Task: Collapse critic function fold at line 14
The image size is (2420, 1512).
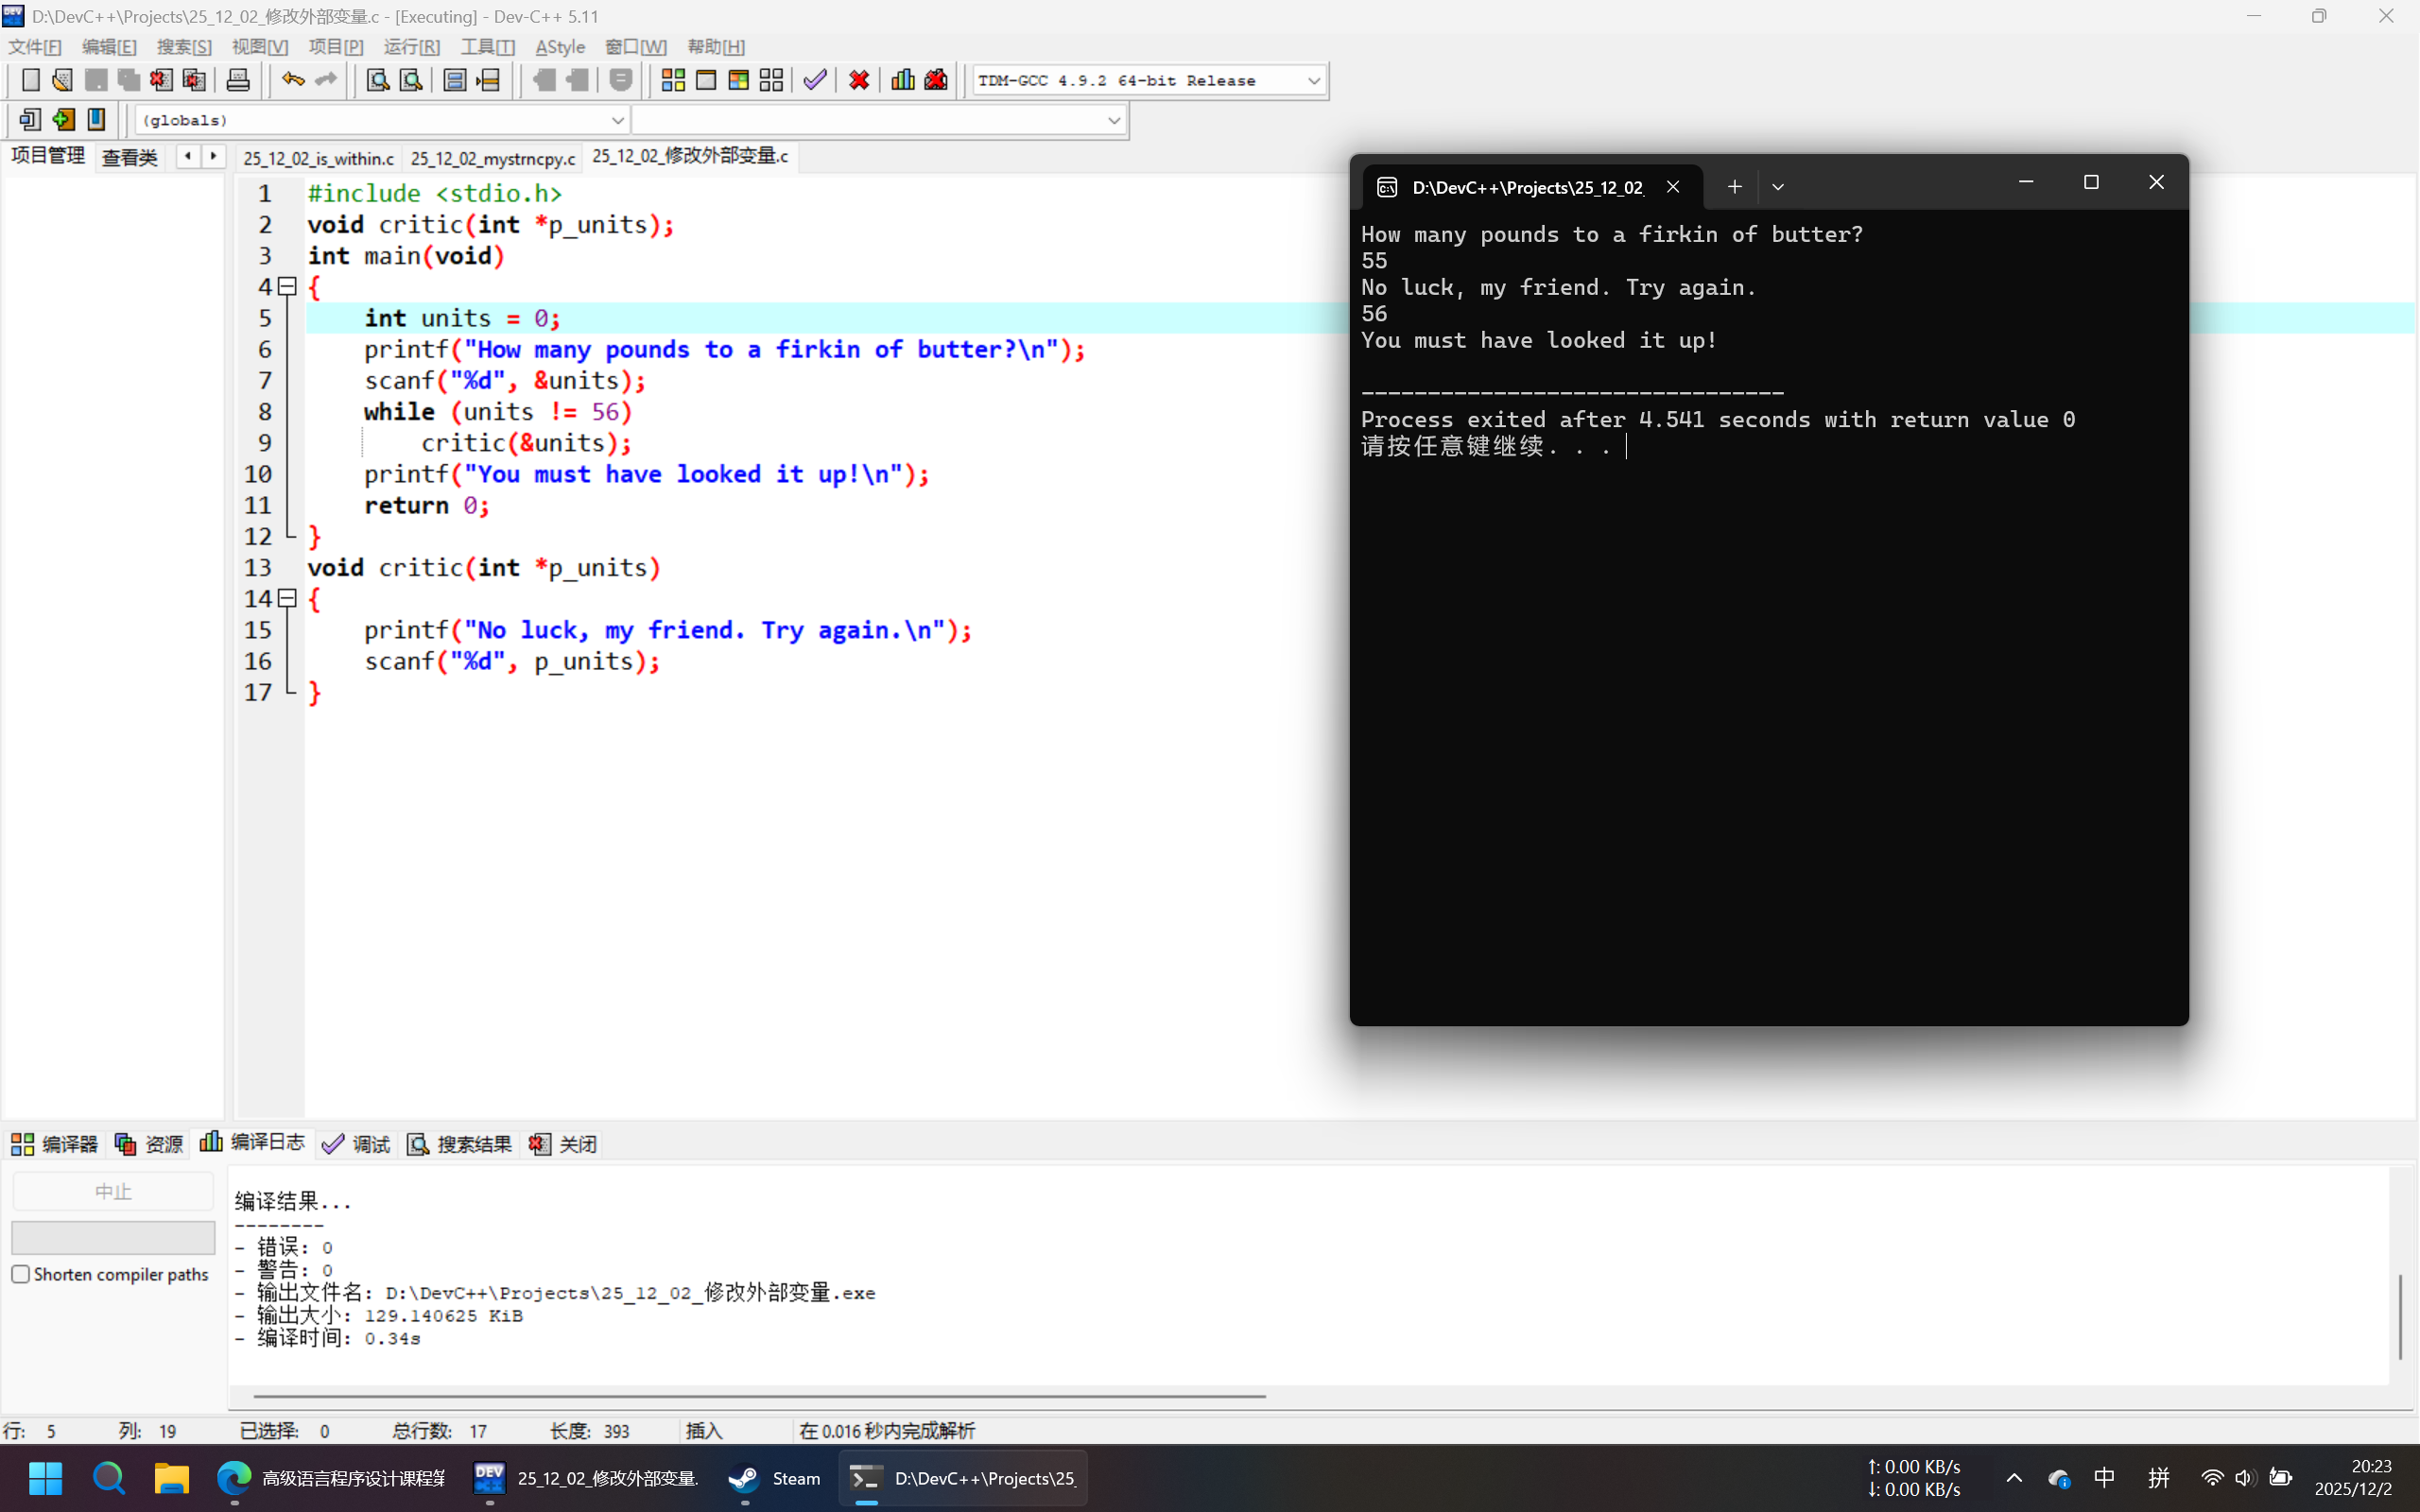Action: pos(288,598)
